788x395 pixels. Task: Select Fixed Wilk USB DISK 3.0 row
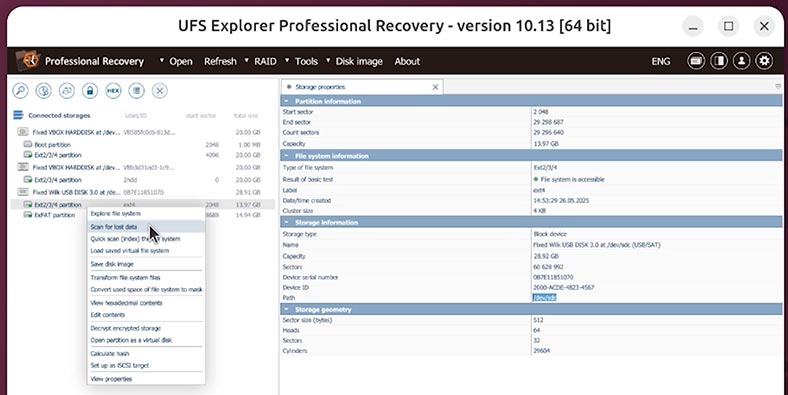coord(143,192)
